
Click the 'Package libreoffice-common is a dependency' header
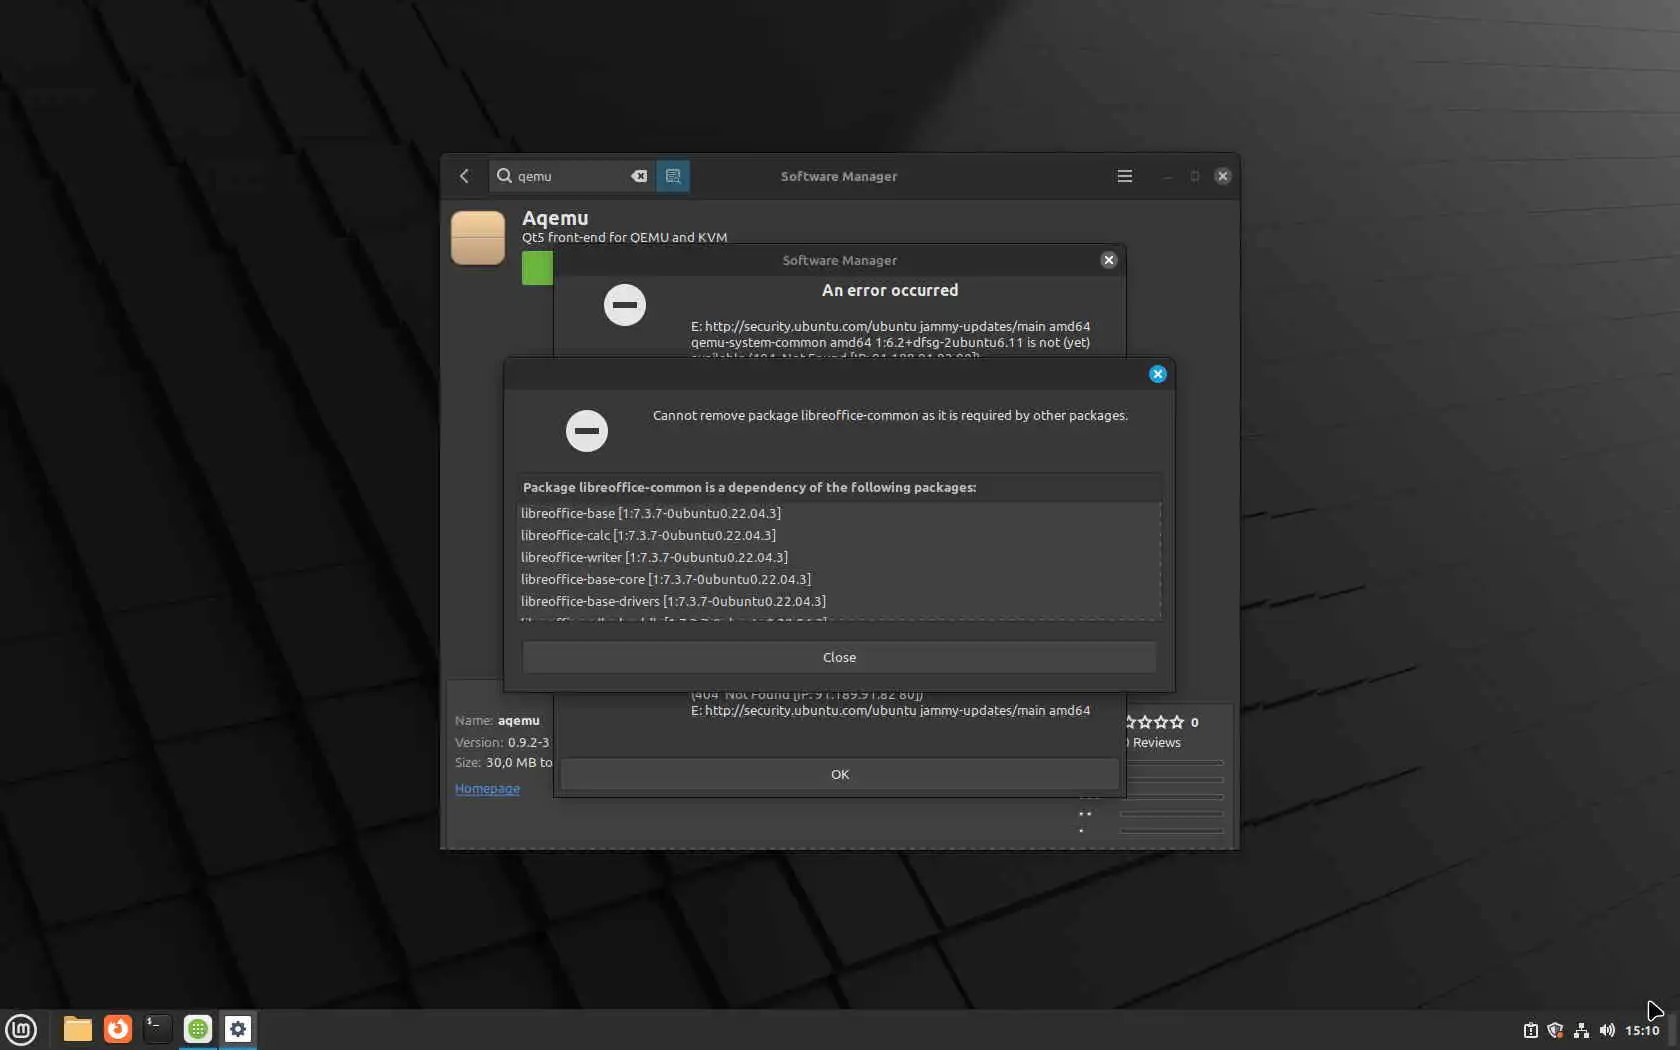(750, 487)
